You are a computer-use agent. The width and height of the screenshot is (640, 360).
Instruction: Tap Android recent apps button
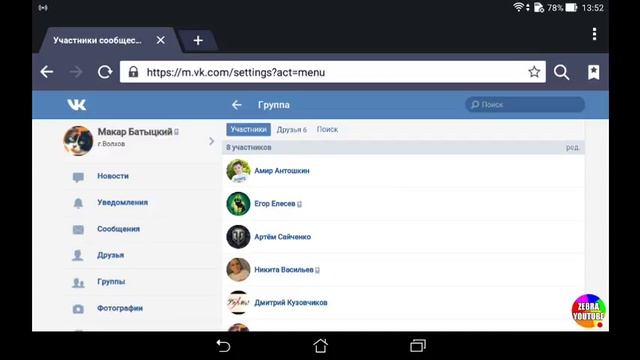pyautogui.click(x=418, y=346)
